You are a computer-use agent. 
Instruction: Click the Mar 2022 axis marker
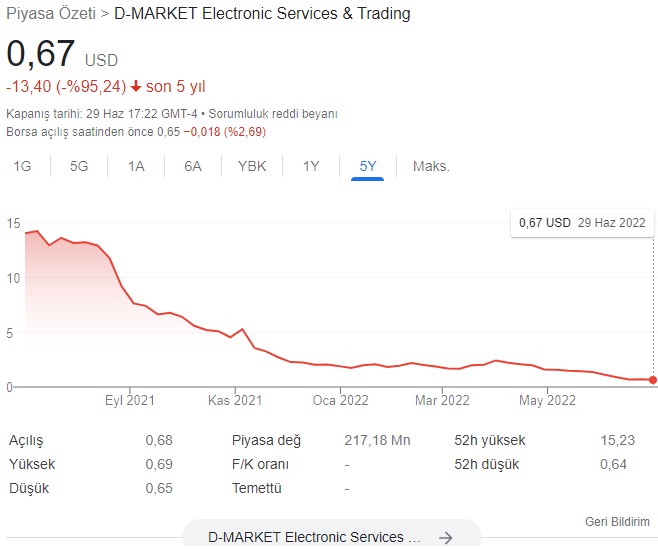442,400
